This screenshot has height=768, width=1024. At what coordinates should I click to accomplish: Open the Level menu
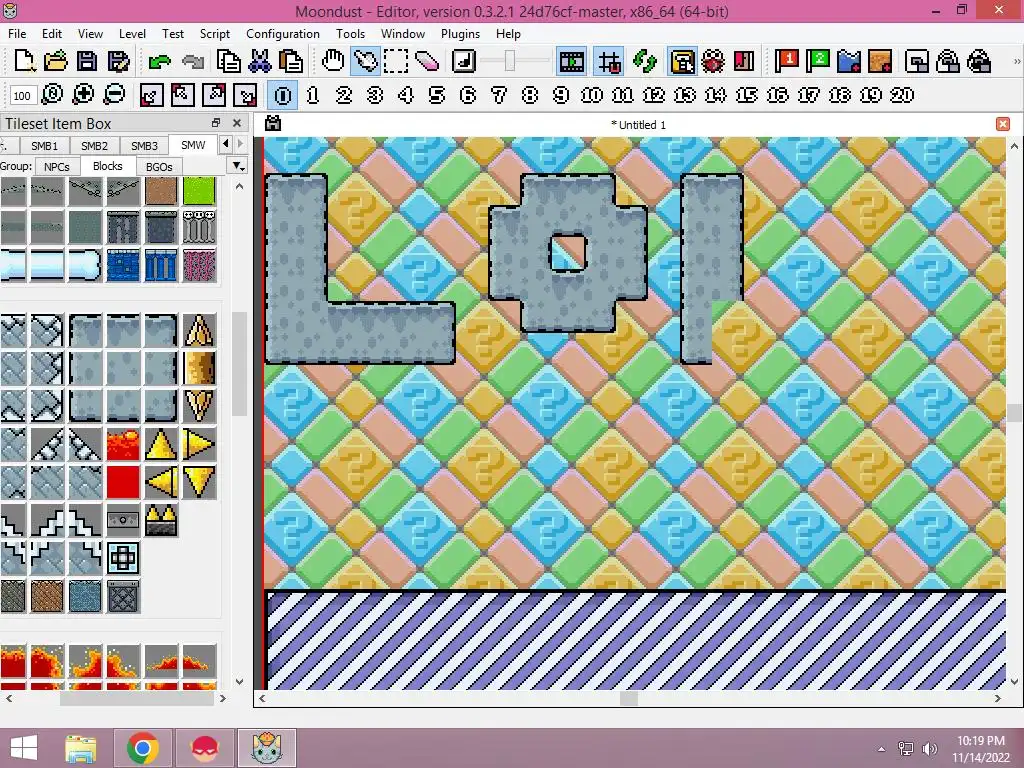coord(132,34)
